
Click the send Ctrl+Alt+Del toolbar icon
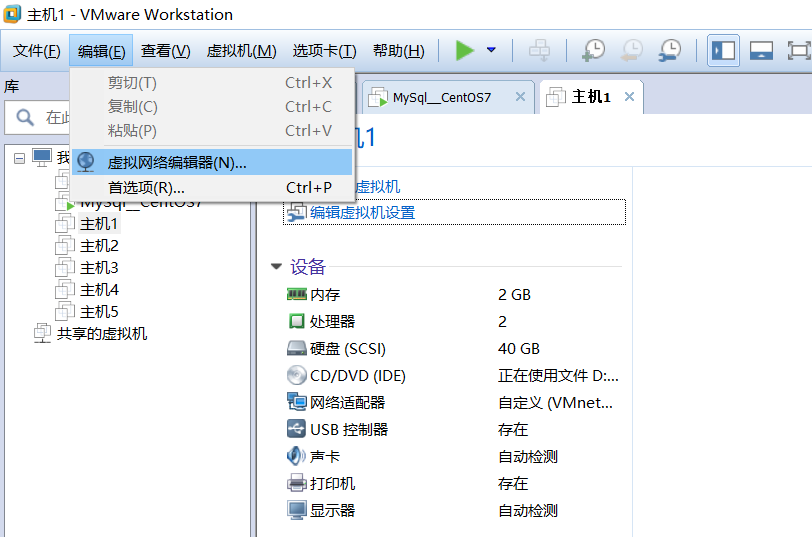(x=539, y=50)
